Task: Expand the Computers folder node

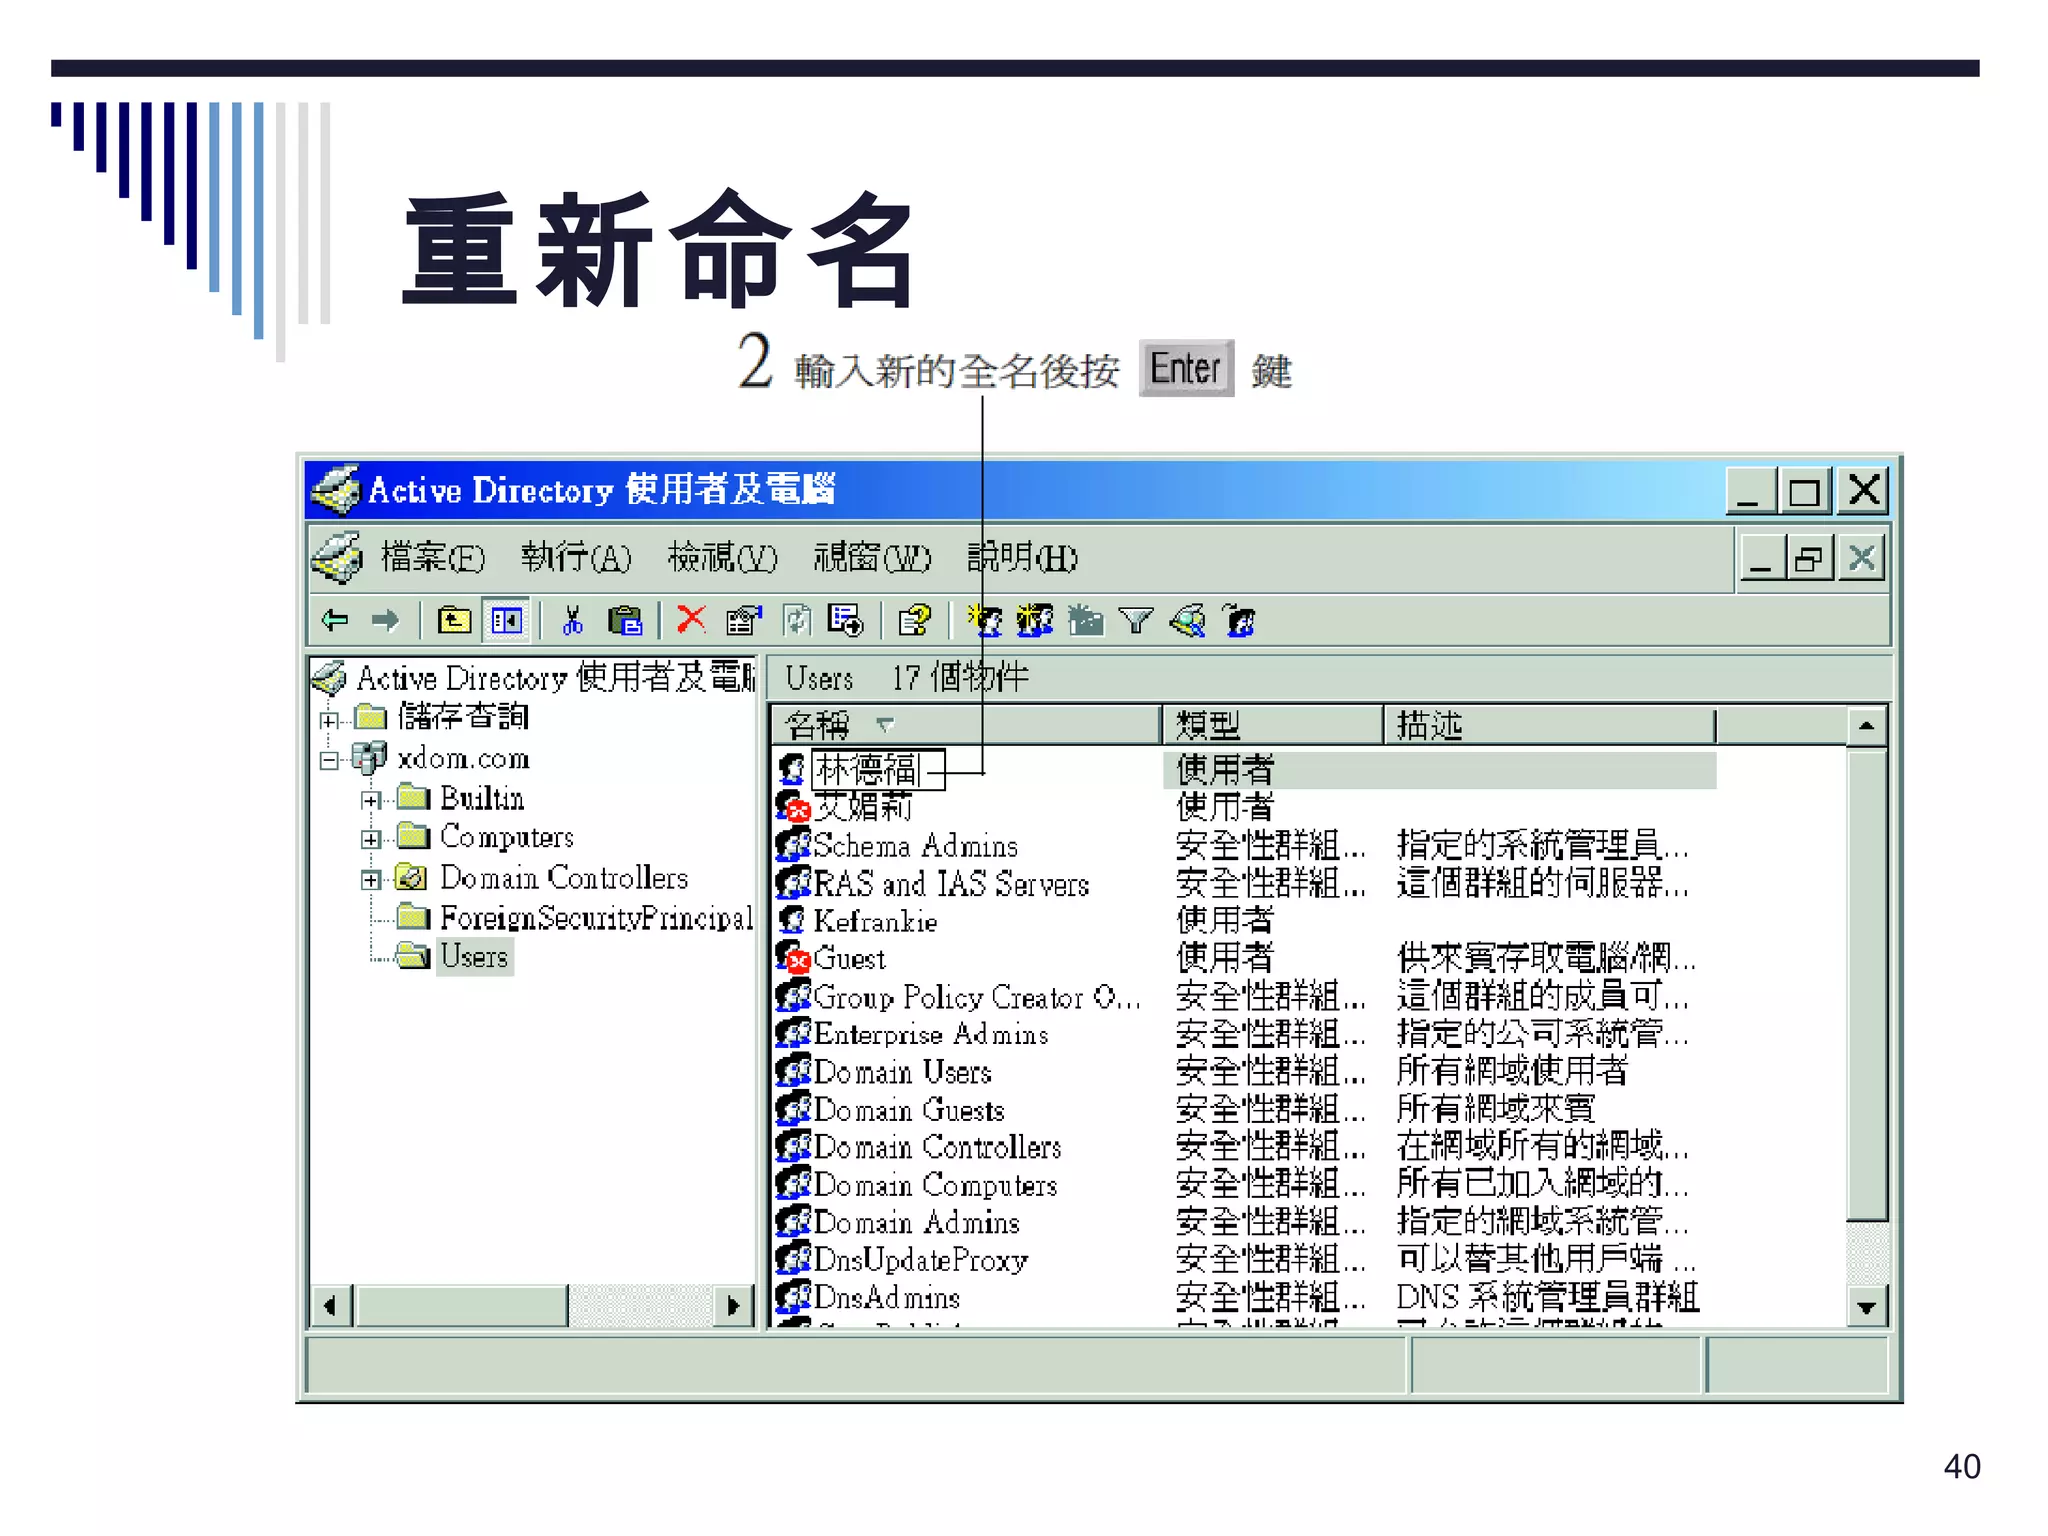Action: (371, 839)
